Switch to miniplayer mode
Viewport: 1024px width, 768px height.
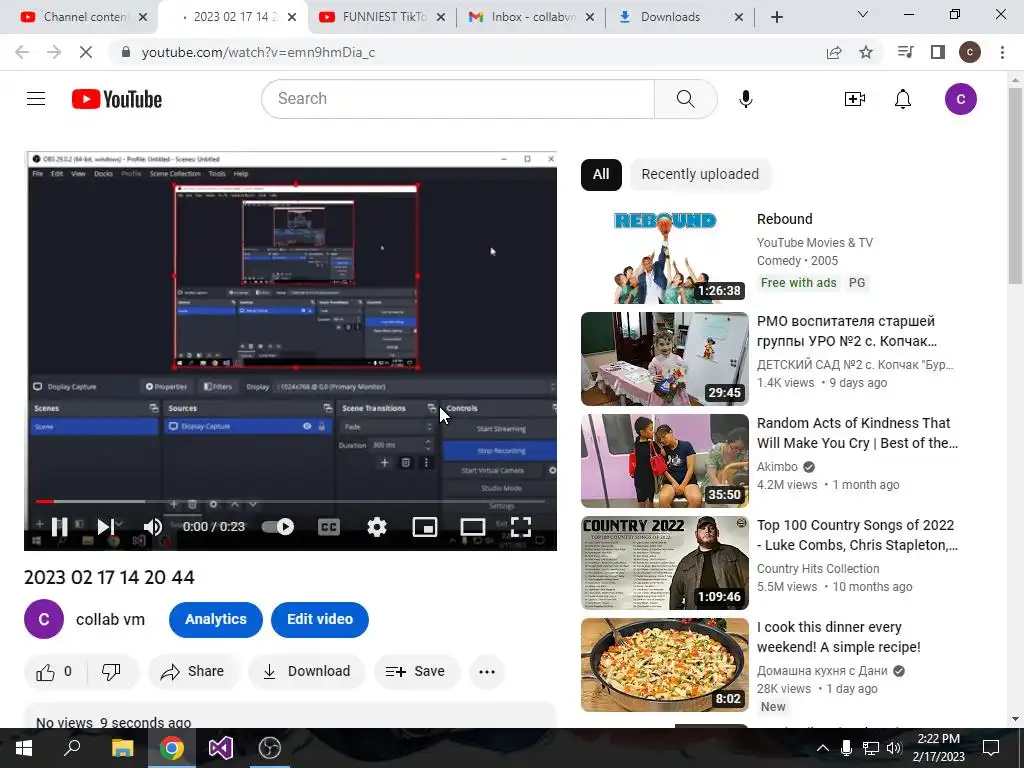(424, 526)
